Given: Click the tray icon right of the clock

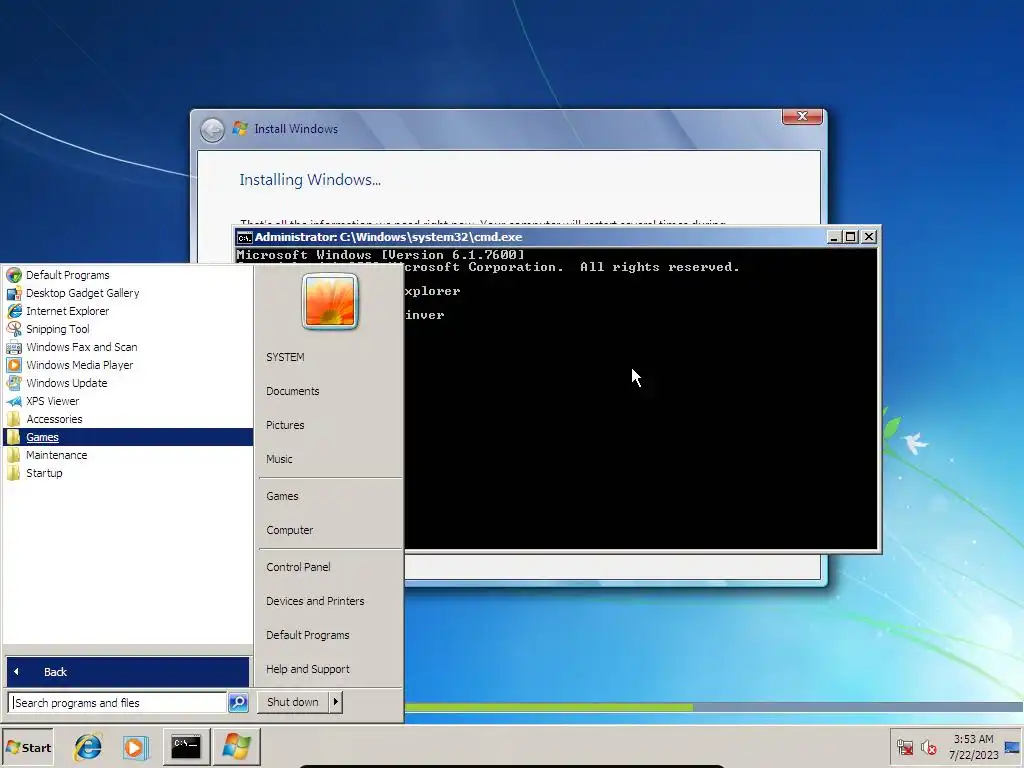Looking at the screenshot, I should 1012,747.
